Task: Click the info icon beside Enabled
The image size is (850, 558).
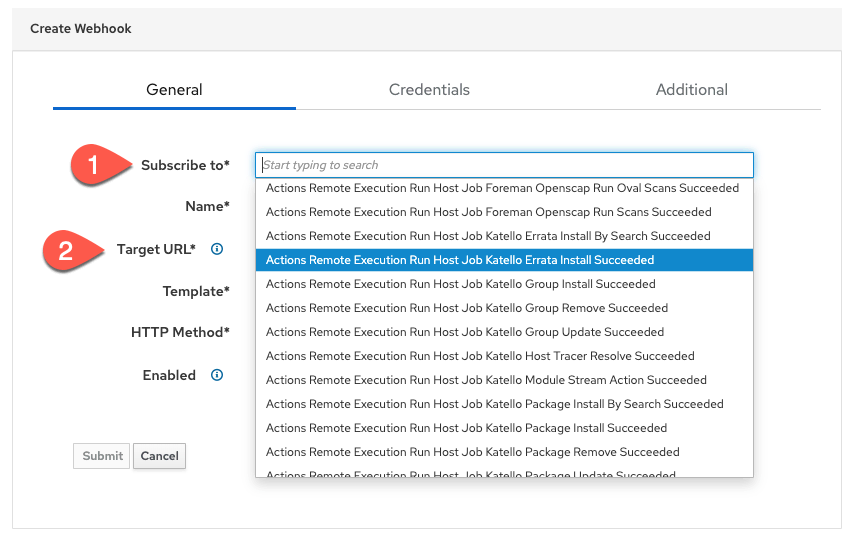Action: click(x=217, y=375)
